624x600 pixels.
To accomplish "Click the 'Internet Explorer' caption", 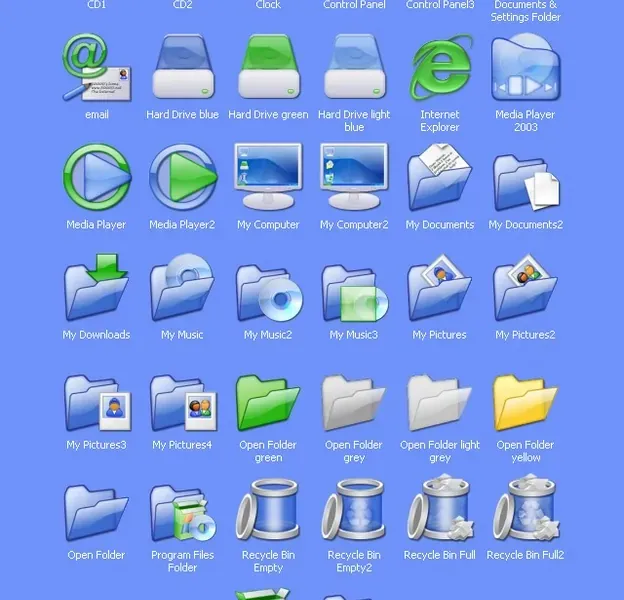I will (x=440, y=121).
